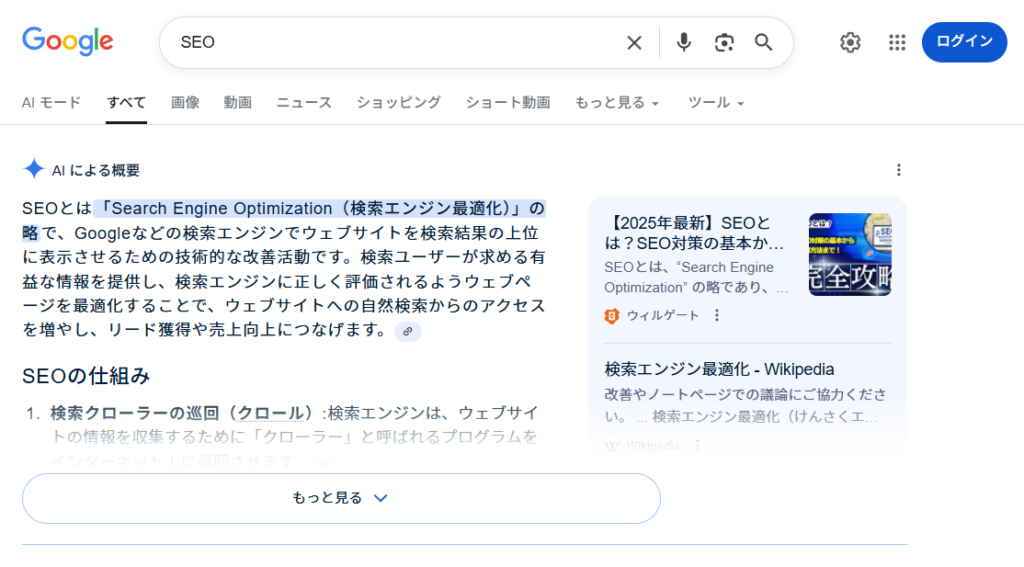Click the magnifying glass search icon
Image resolution: width=1024 pixels, height=567 pixels.
(x=764, y=42)
